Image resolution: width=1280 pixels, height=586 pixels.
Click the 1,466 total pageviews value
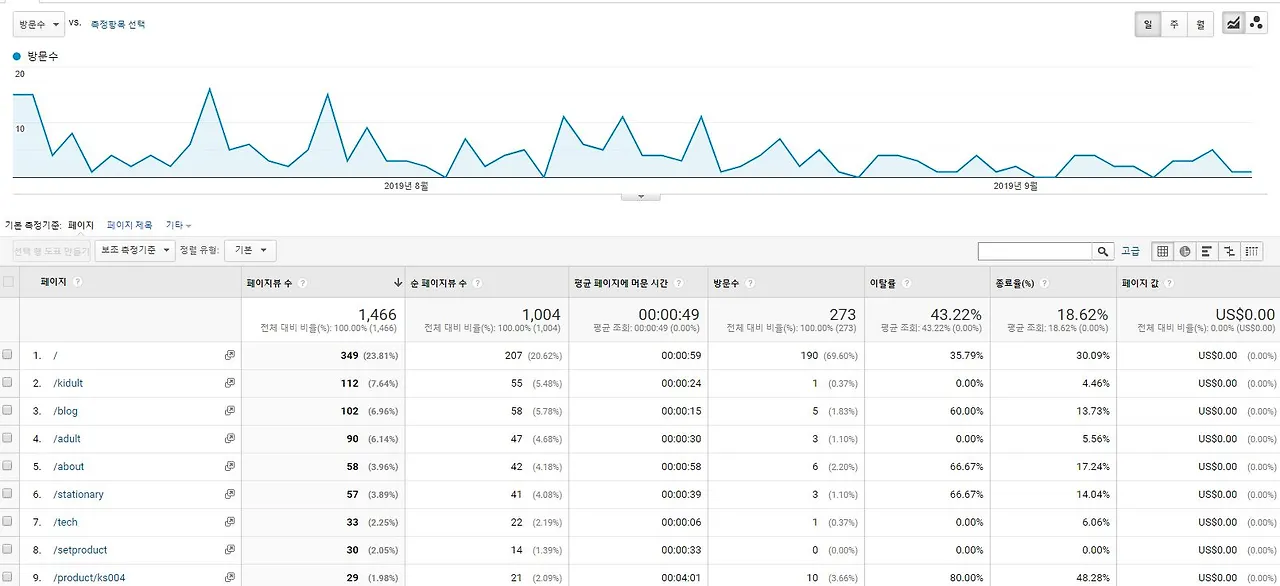pos(377,315)
